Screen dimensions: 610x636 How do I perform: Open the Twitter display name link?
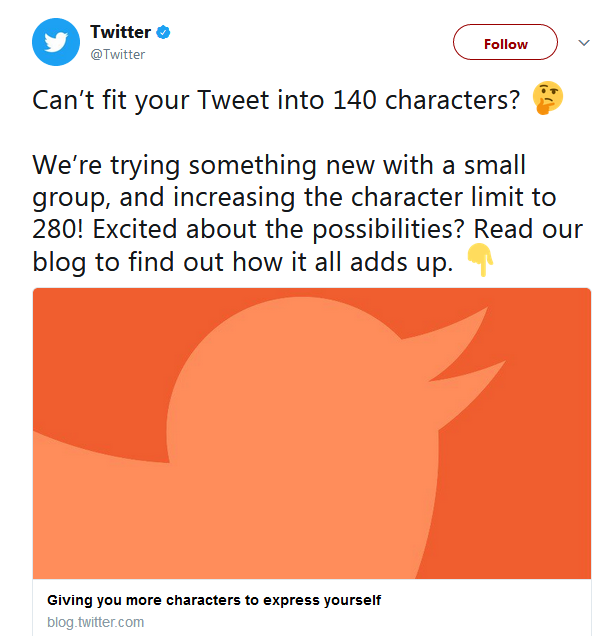[x=120, y=33]
